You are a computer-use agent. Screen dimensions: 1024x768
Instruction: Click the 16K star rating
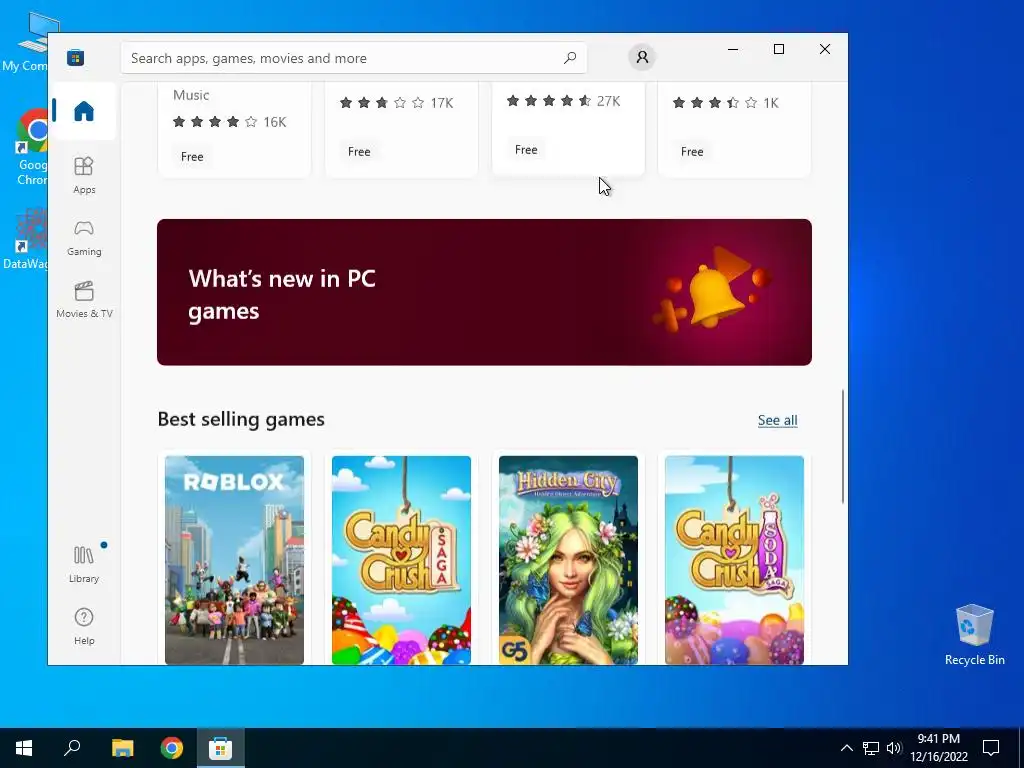[x=229, y=121]
